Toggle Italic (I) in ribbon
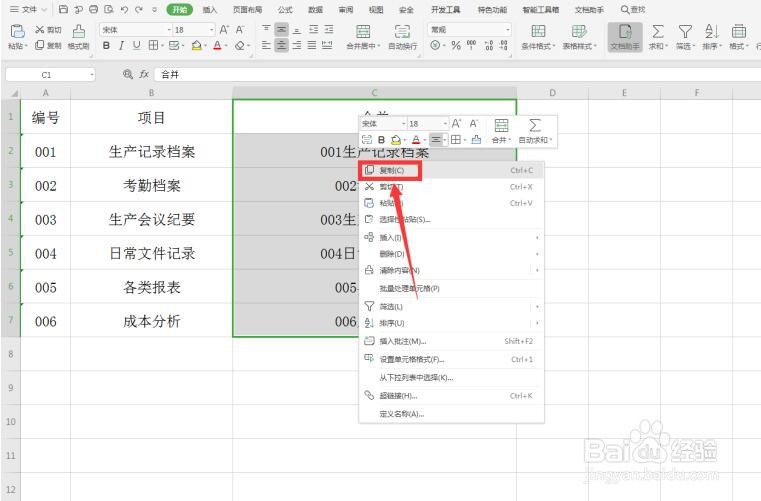761x501 pixels. tap(121, 46)
